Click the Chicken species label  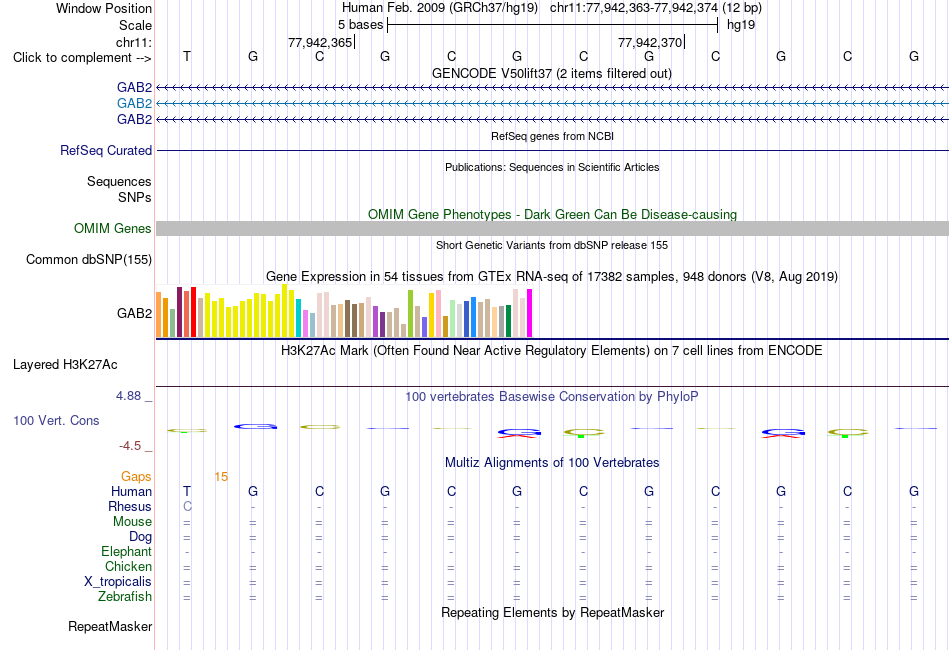[128, 566]
